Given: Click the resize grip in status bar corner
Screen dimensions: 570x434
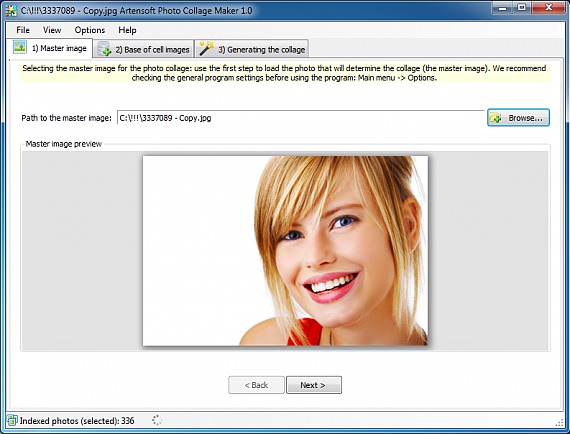Looking at the screenshot, I should point(559,422).
